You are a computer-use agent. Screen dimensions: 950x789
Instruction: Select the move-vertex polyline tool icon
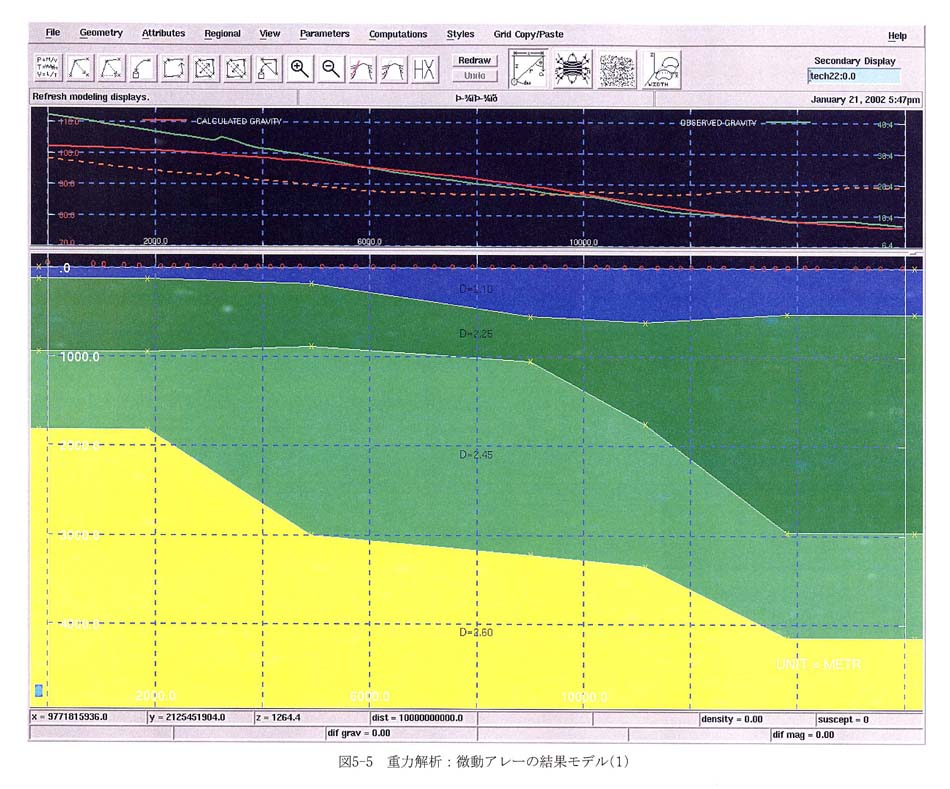point(80,68)
